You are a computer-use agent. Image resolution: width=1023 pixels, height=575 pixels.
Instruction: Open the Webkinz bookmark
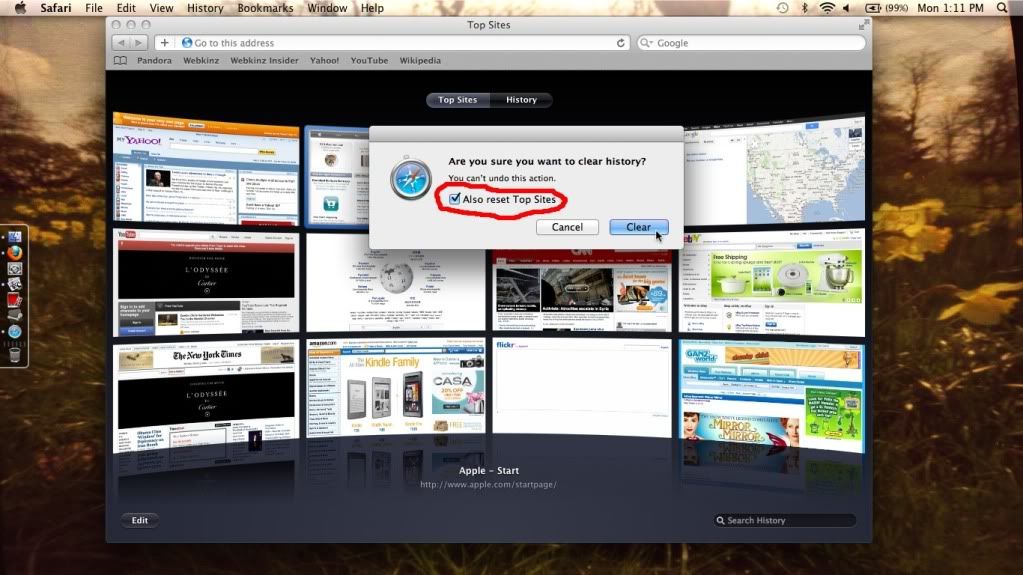[x=201, y=60]
